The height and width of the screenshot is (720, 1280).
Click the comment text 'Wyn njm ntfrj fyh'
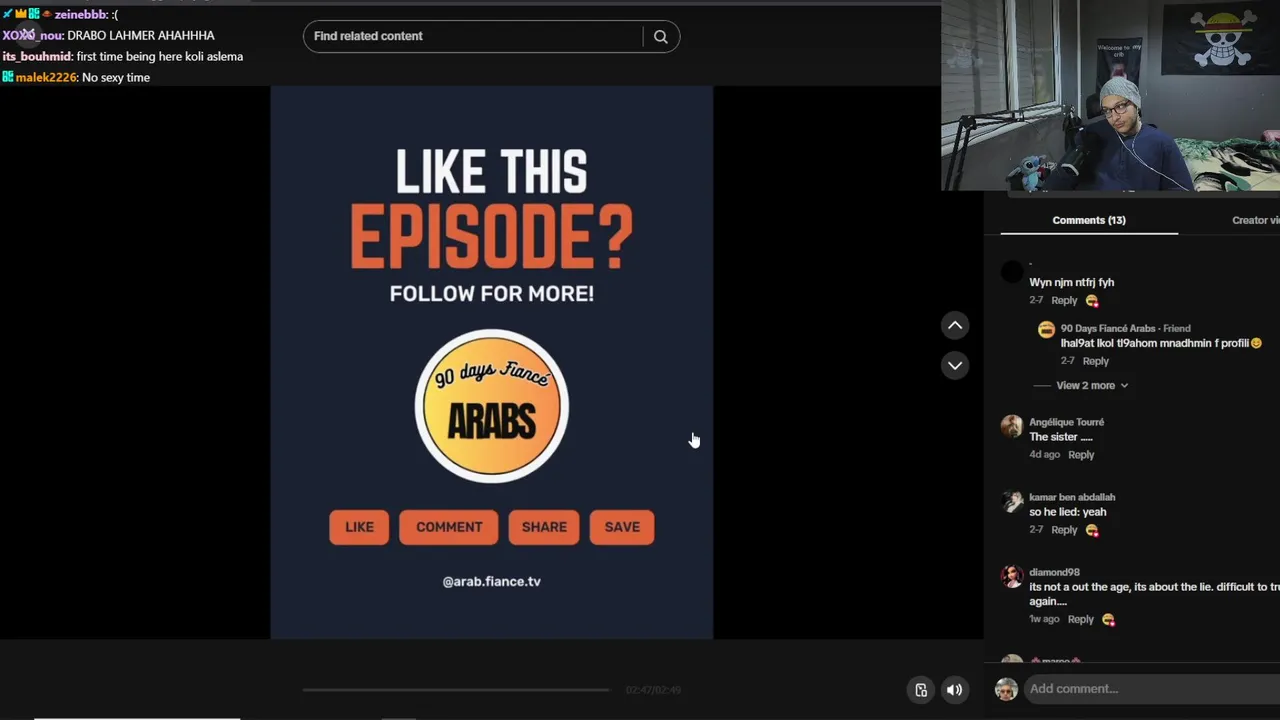click(x=1072, y=283)
